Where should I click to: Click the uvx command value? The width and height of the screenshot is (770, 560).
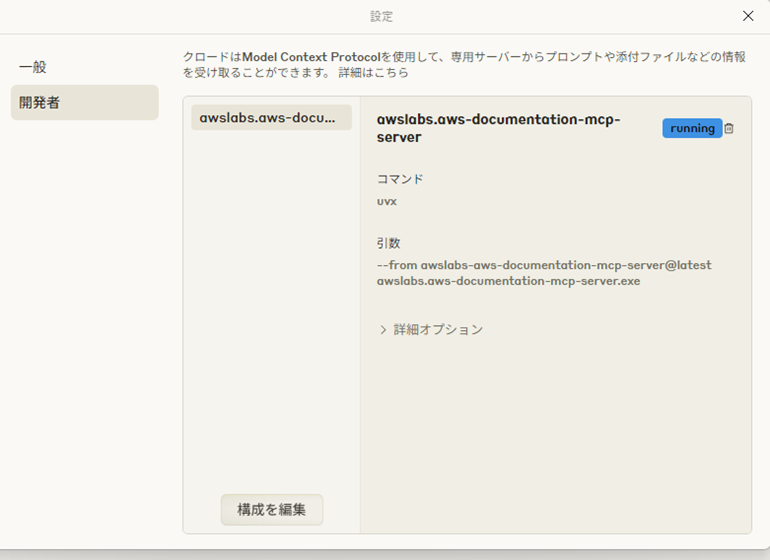click(387, 201)
